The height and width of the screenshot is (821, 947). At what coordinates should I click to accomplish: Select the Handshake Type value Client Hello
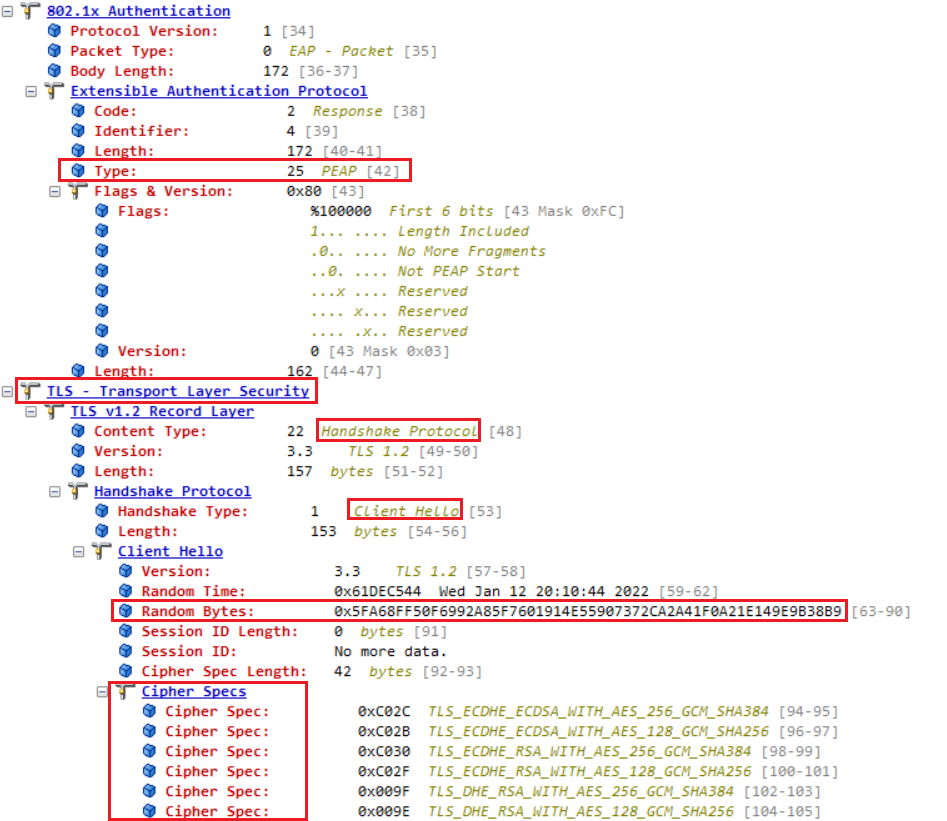[406, 512]
